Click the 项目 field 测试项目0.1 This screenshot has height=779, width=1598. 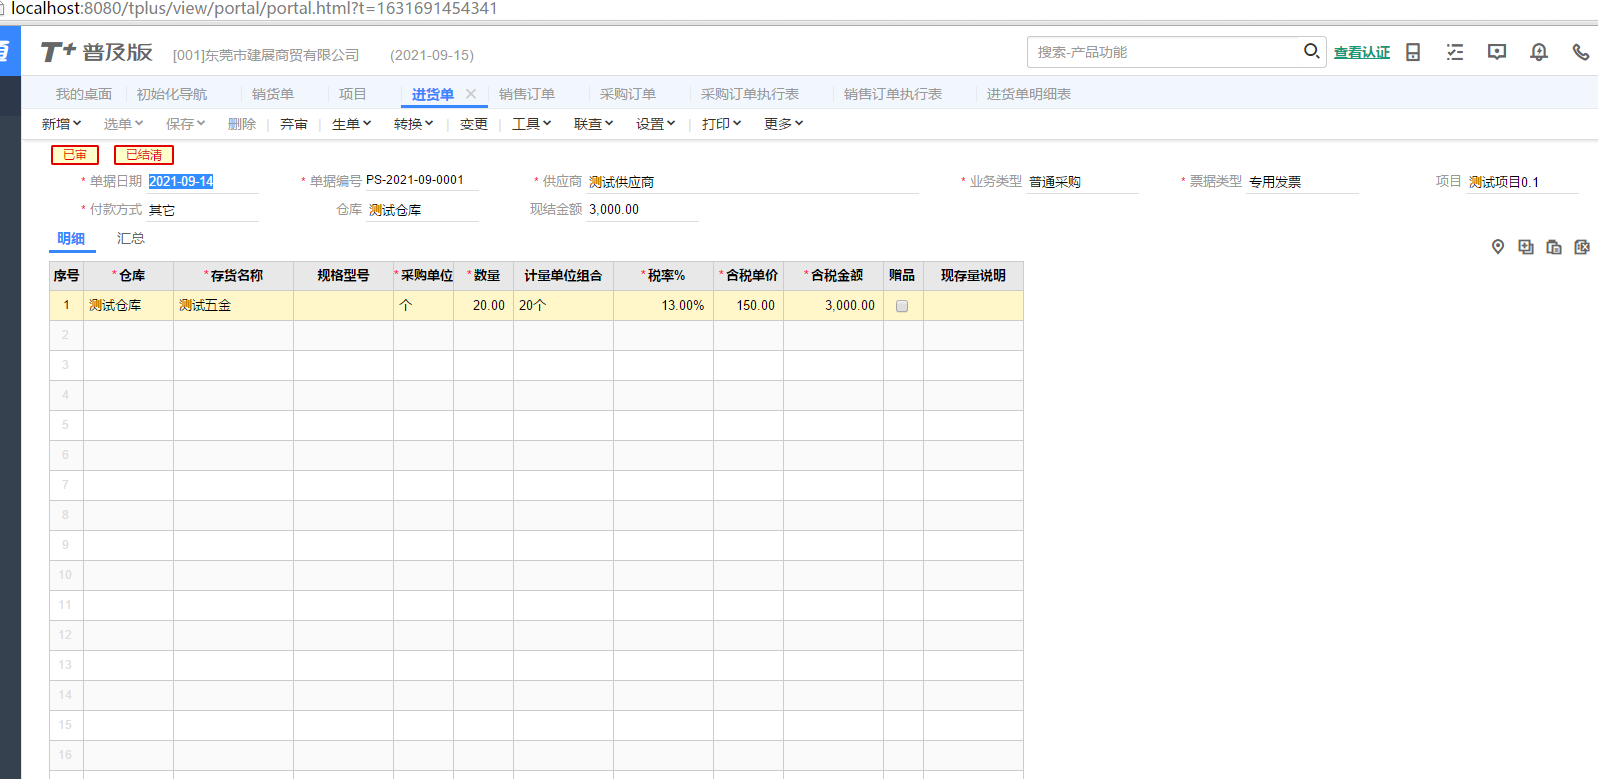(x=1522, y=182)
